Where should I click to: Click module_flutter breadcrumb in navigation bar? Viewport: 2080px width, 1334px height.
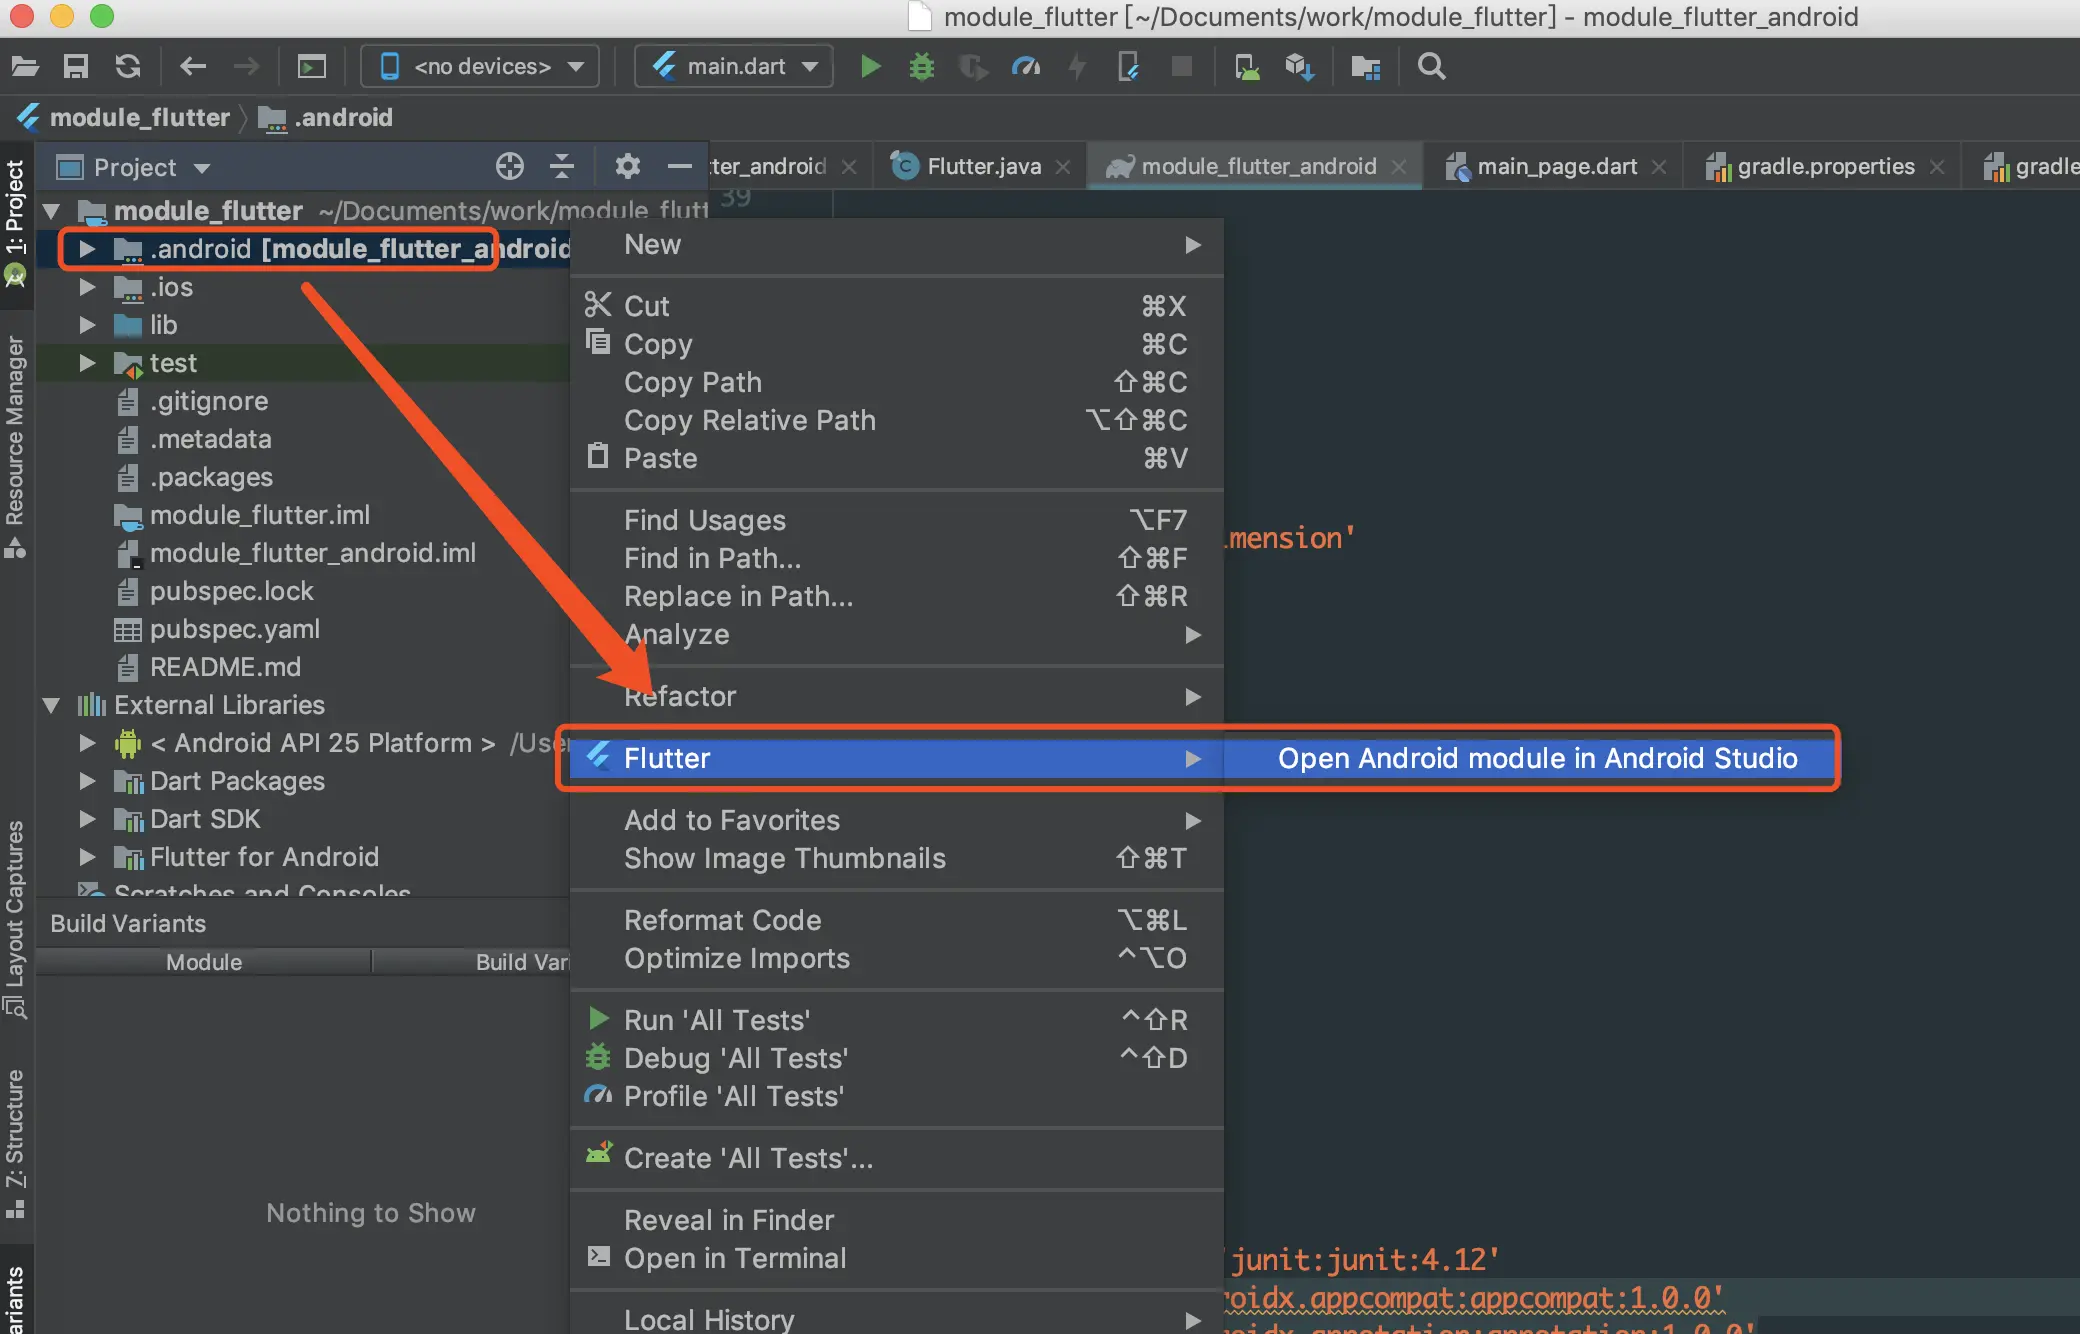pyautogui.click(x=124, y=118)
